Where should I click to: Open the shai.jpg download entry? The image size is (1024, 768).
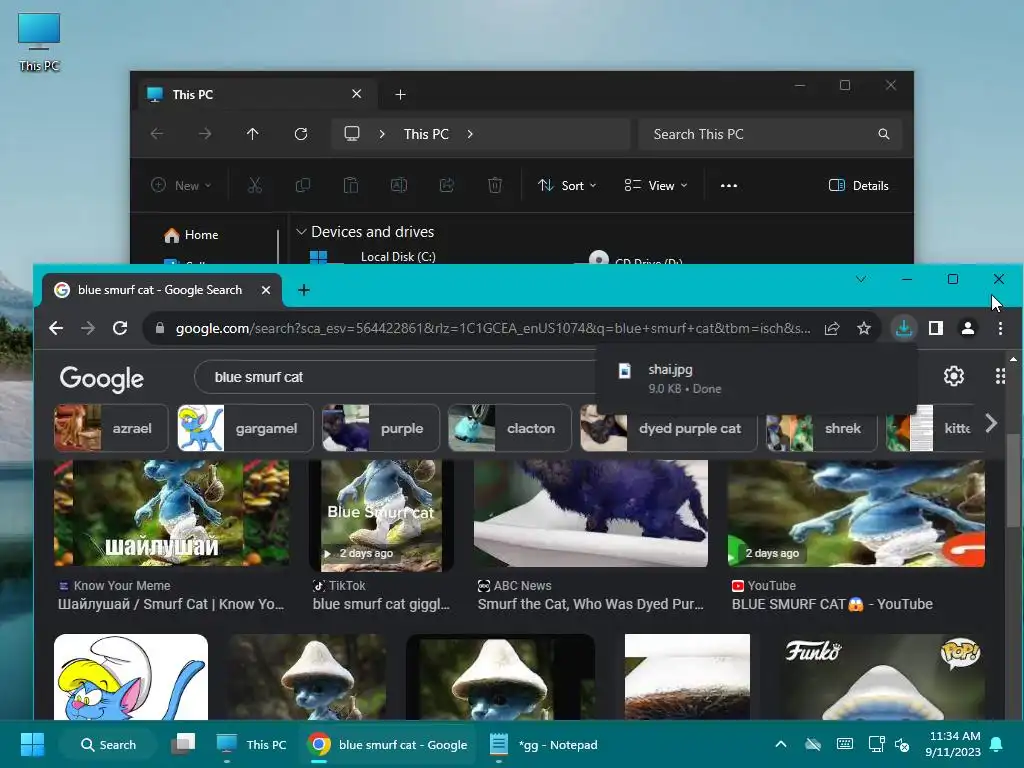coord(758,379)
